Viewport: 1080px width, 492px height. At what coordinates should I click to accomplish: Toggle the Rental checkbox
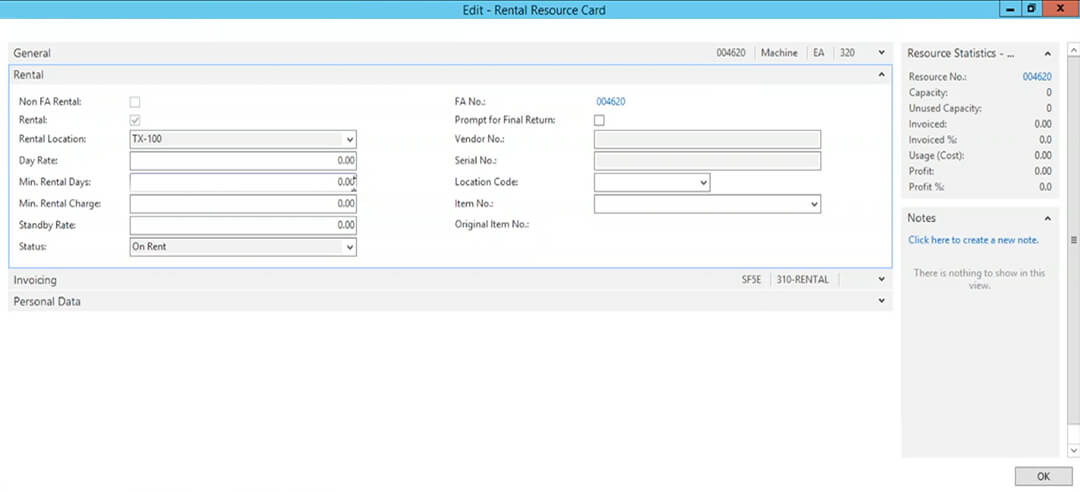coord(135,120)
